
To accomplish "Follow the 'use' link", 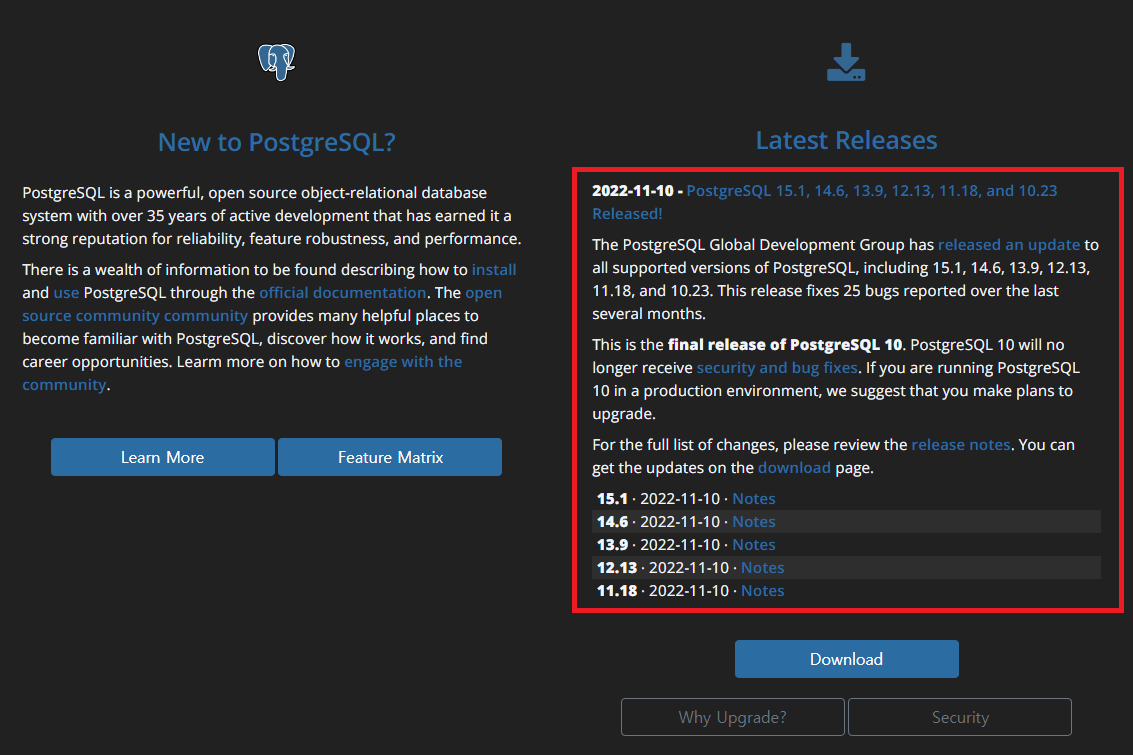I will click(66, 293).
